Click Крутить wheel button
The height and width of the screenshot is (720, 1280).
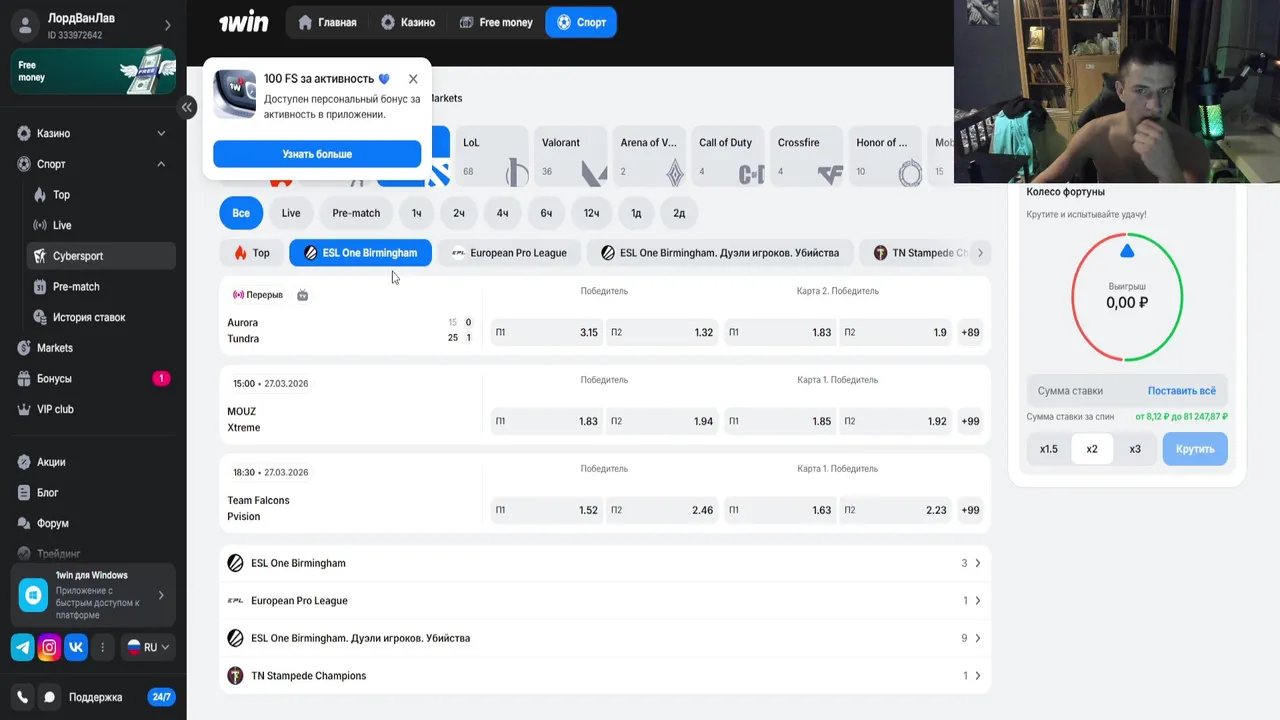click(x=1195, y=449)
